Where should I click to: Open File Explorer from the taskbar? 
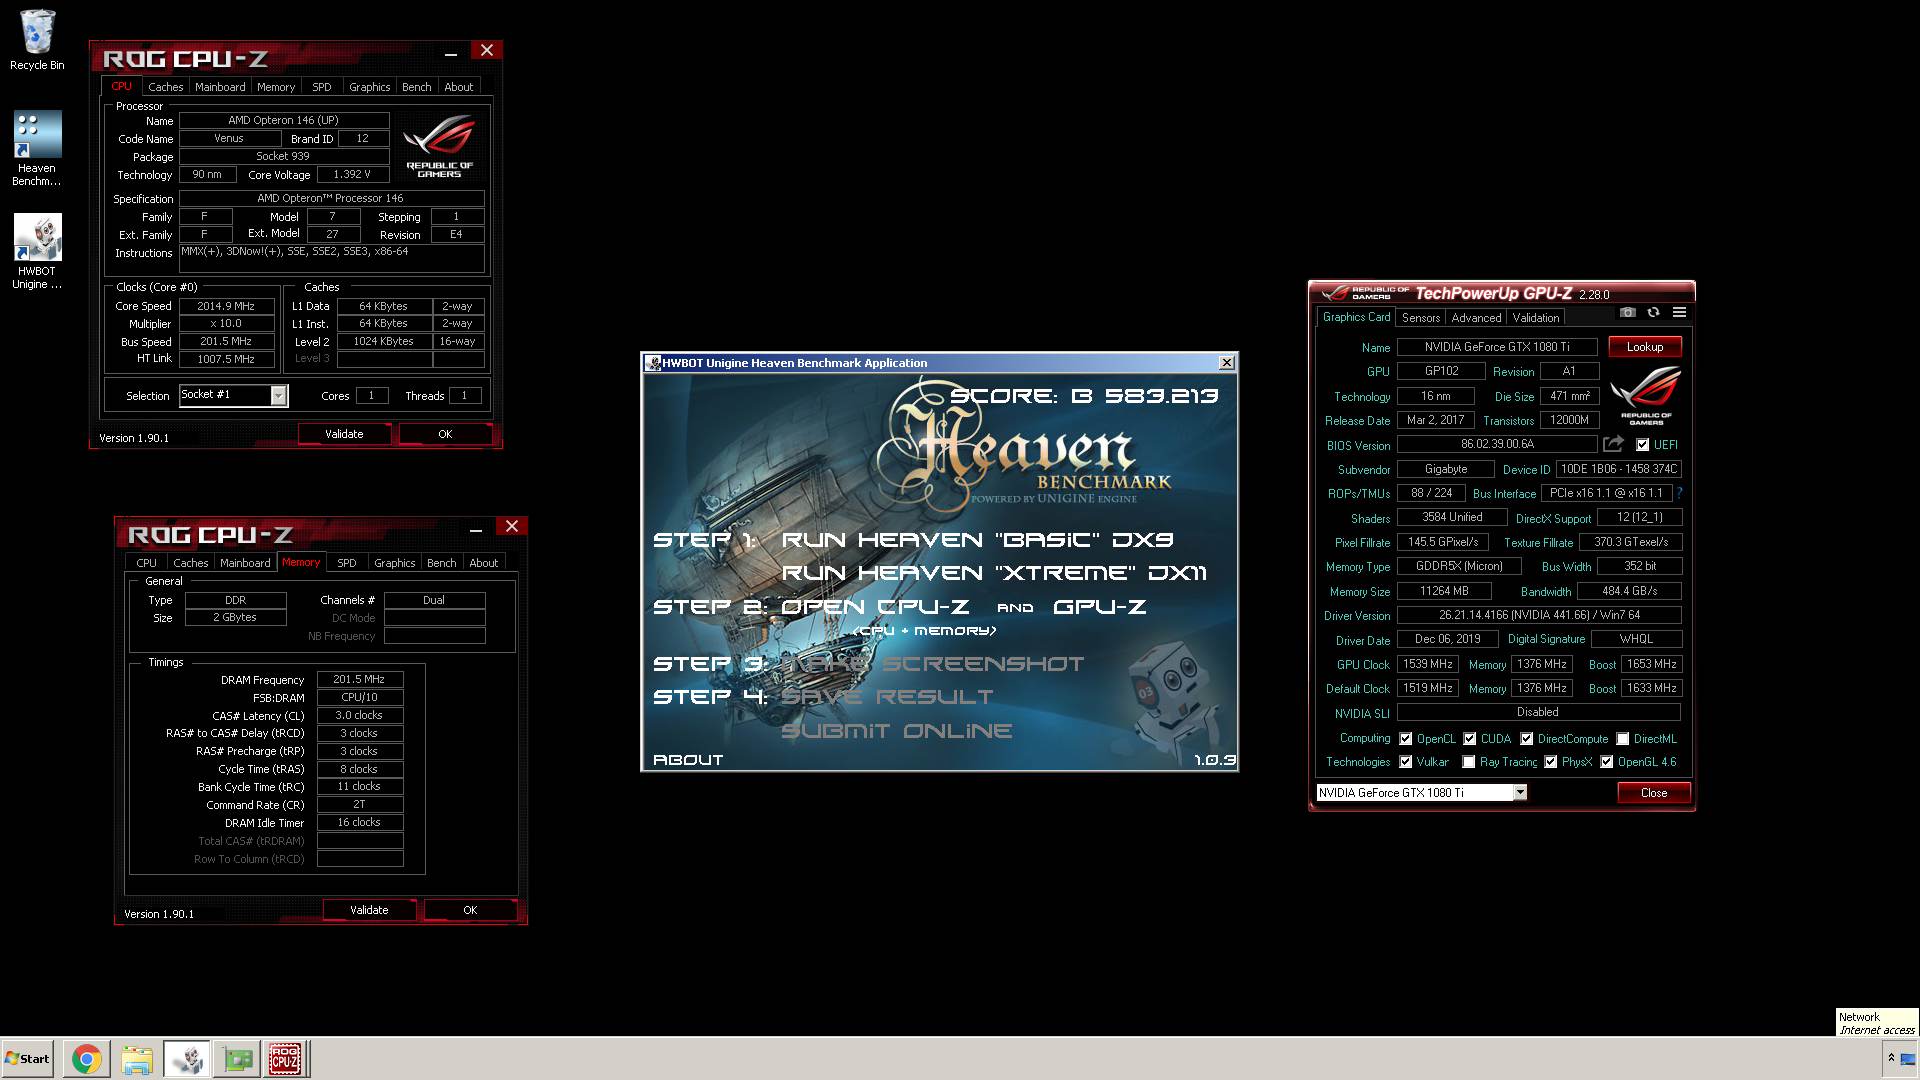(137, 1058)
